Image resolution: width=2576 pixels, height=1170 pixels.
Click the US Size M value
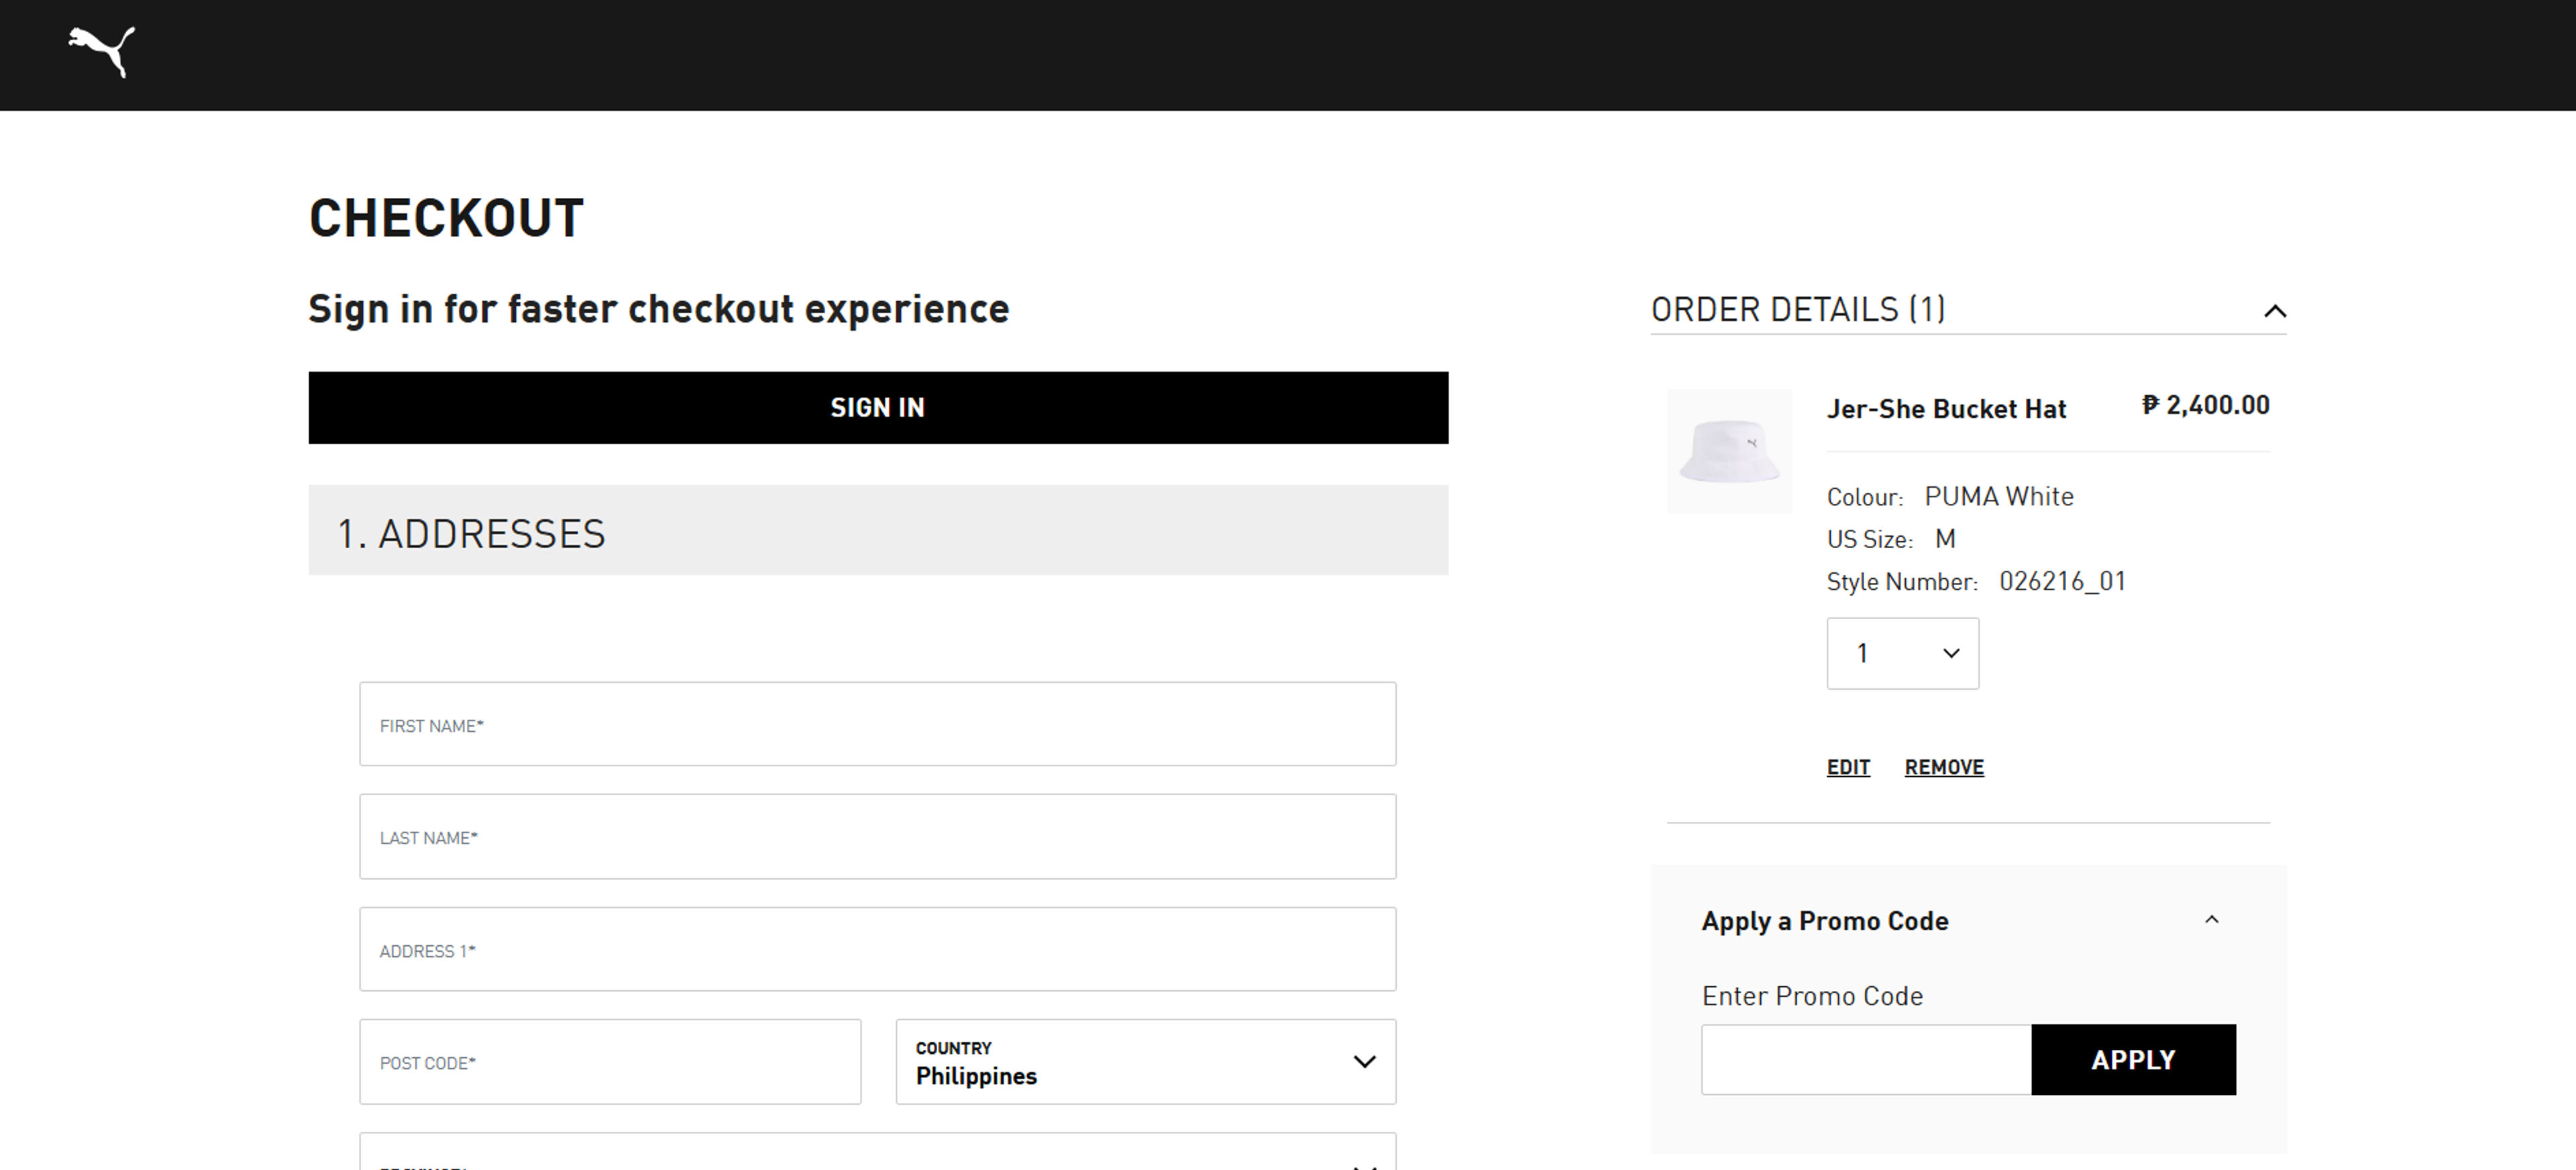tap(1945, 539)
